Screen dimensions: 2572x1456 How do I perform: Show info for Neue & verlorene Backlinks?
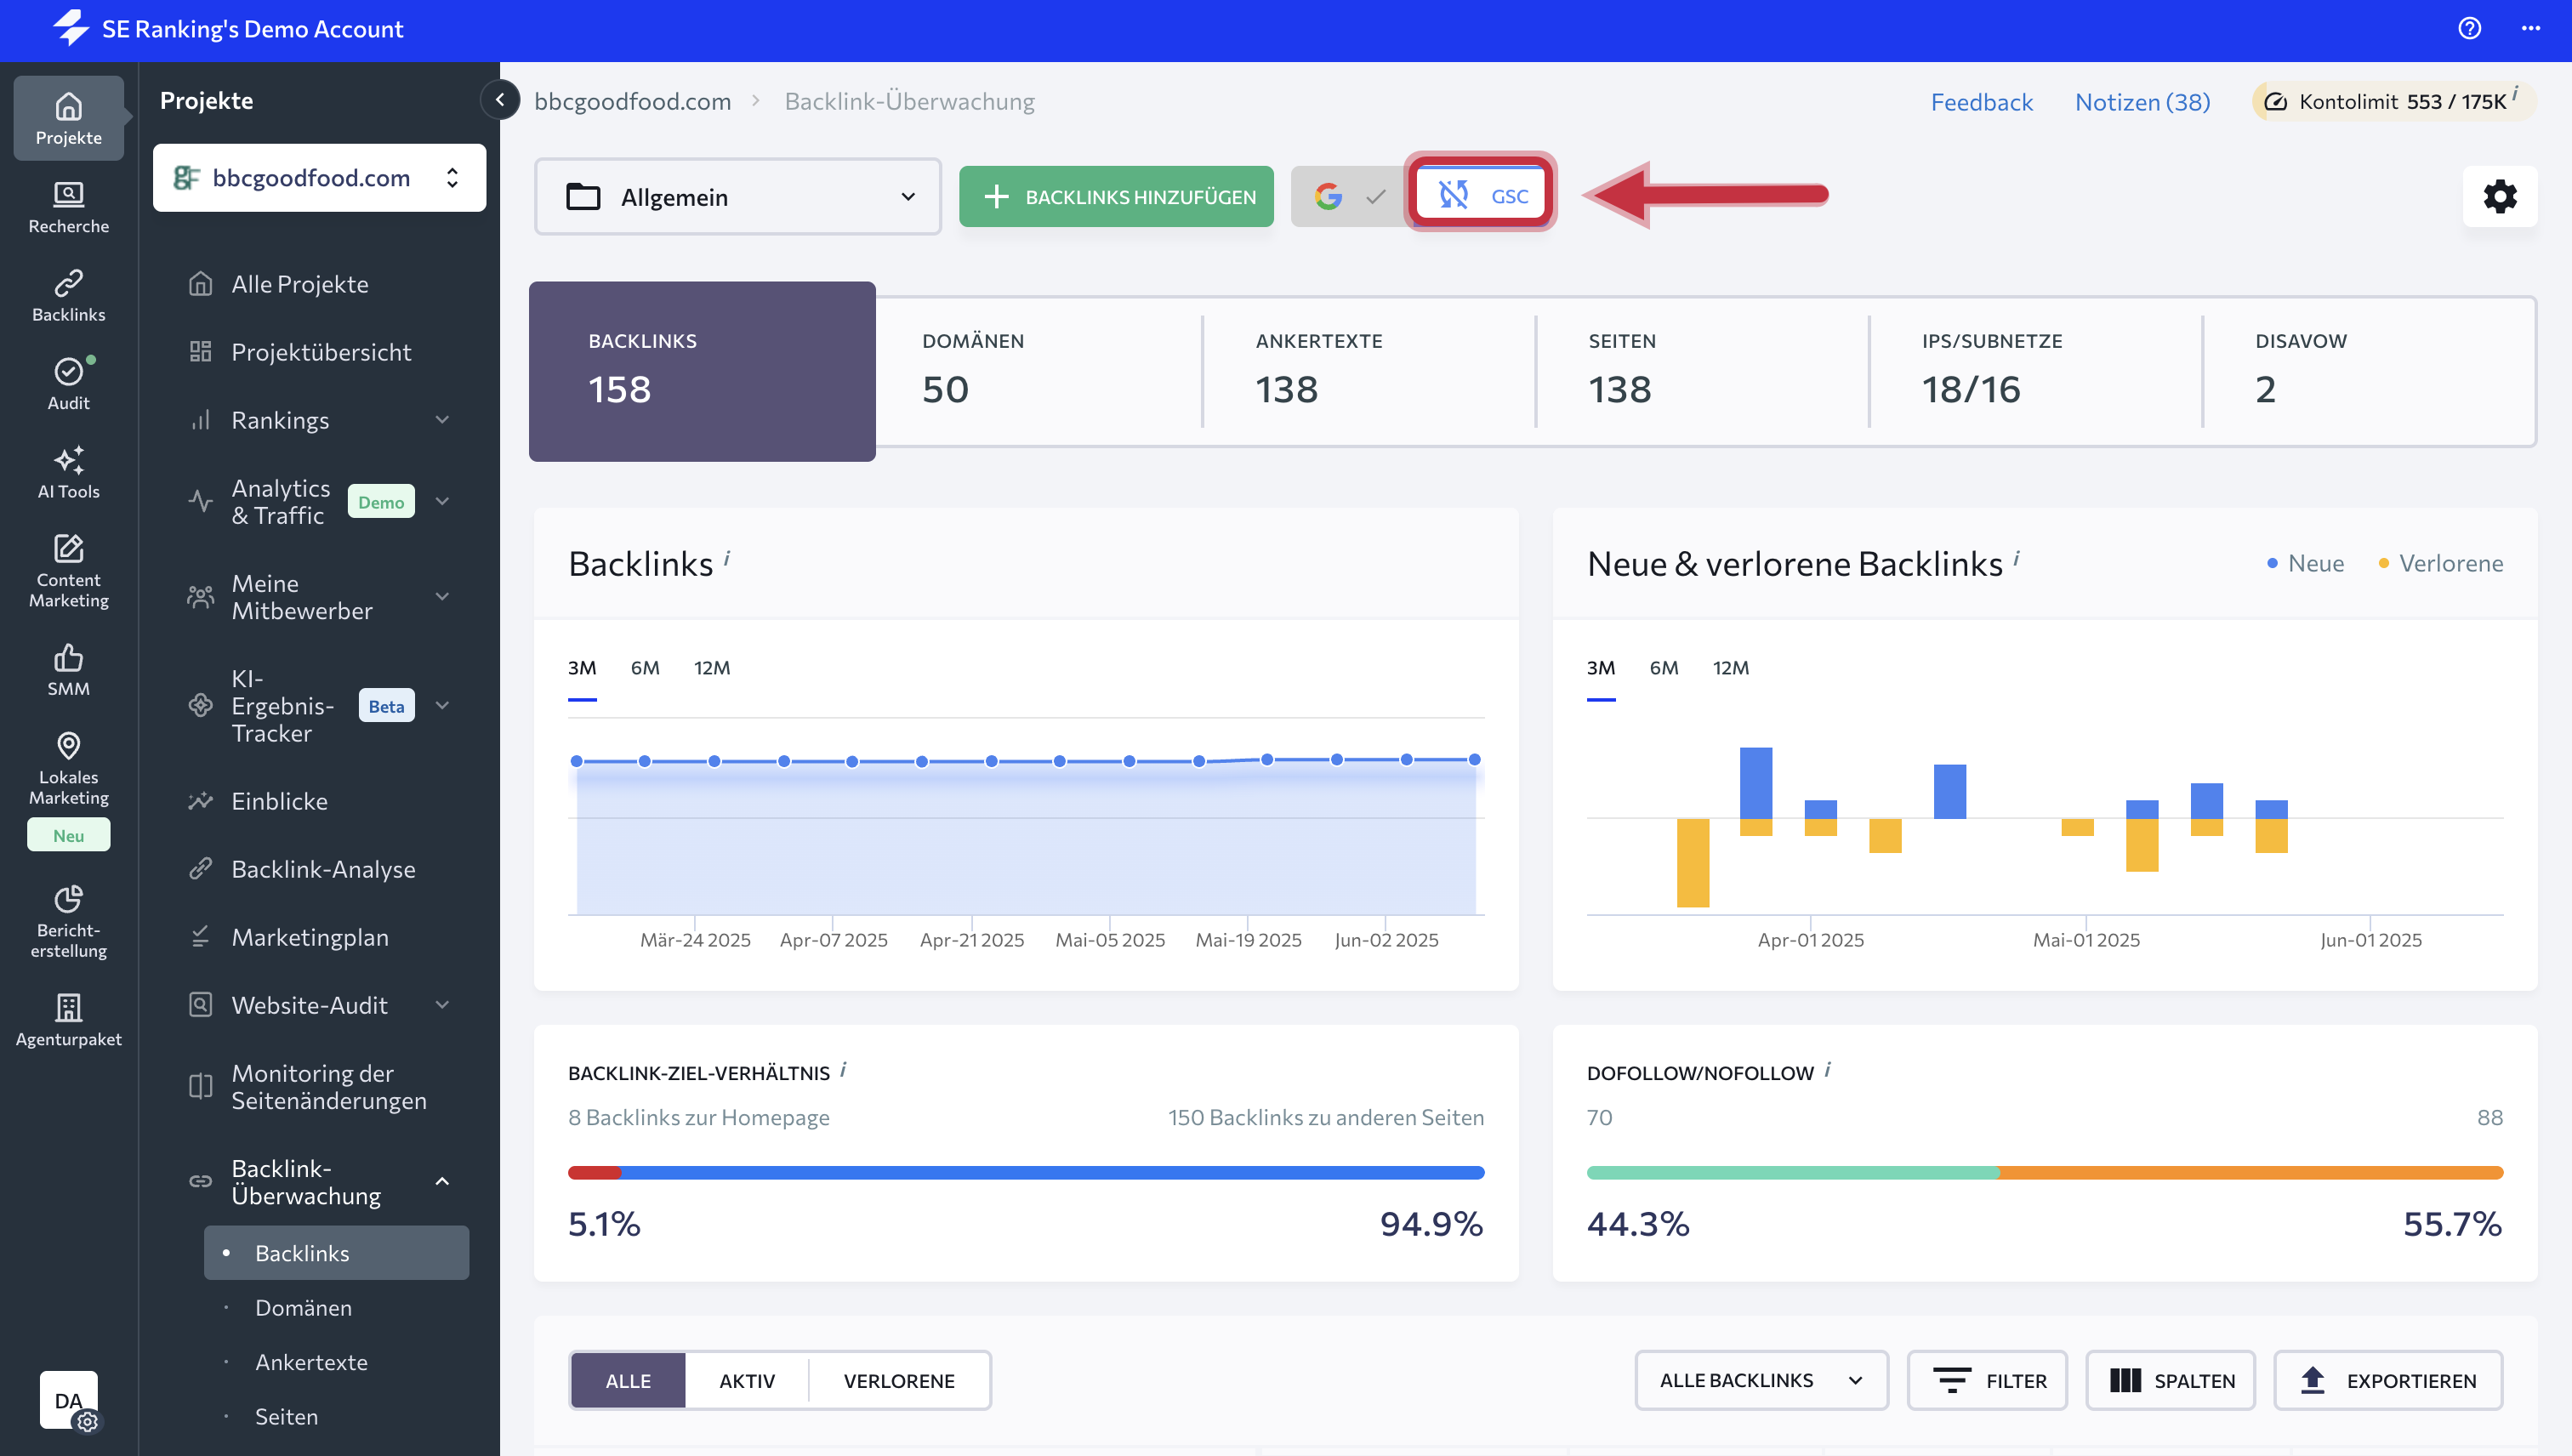pos(2017,558)
